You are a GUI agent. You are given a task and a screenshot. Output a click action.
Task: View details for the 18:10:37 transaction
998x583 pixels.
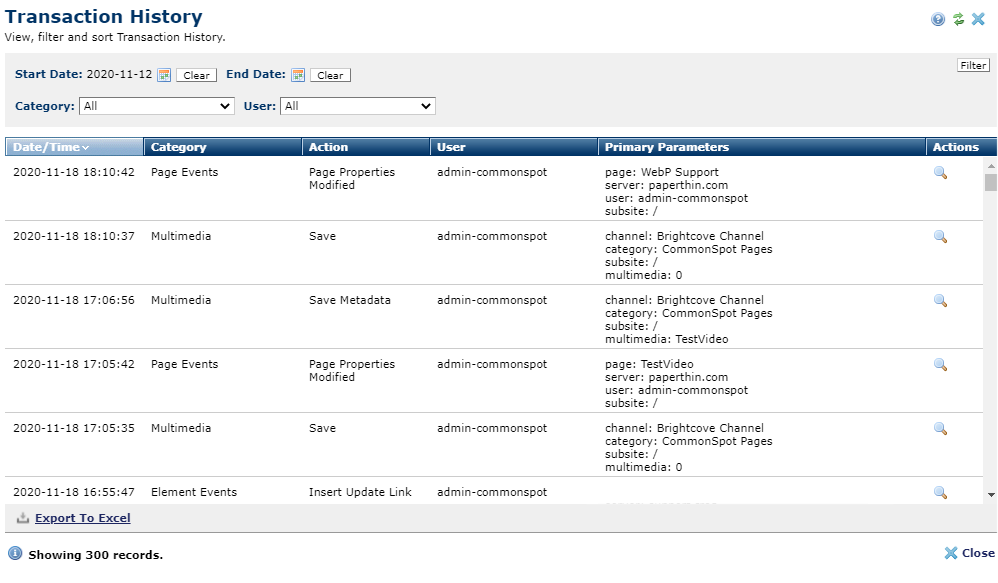tap(940, 237)
